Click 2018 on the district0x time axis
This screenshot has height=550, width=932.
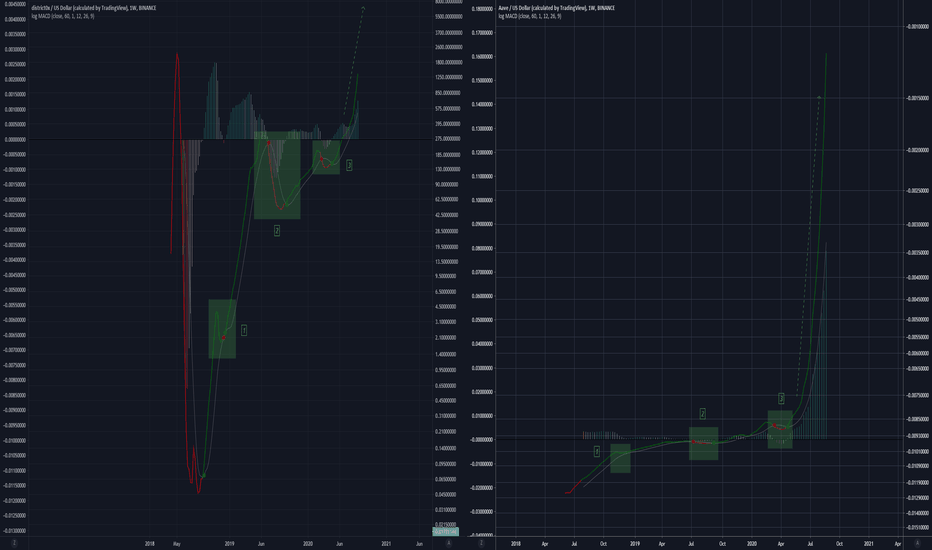click(x=150, y=543)
